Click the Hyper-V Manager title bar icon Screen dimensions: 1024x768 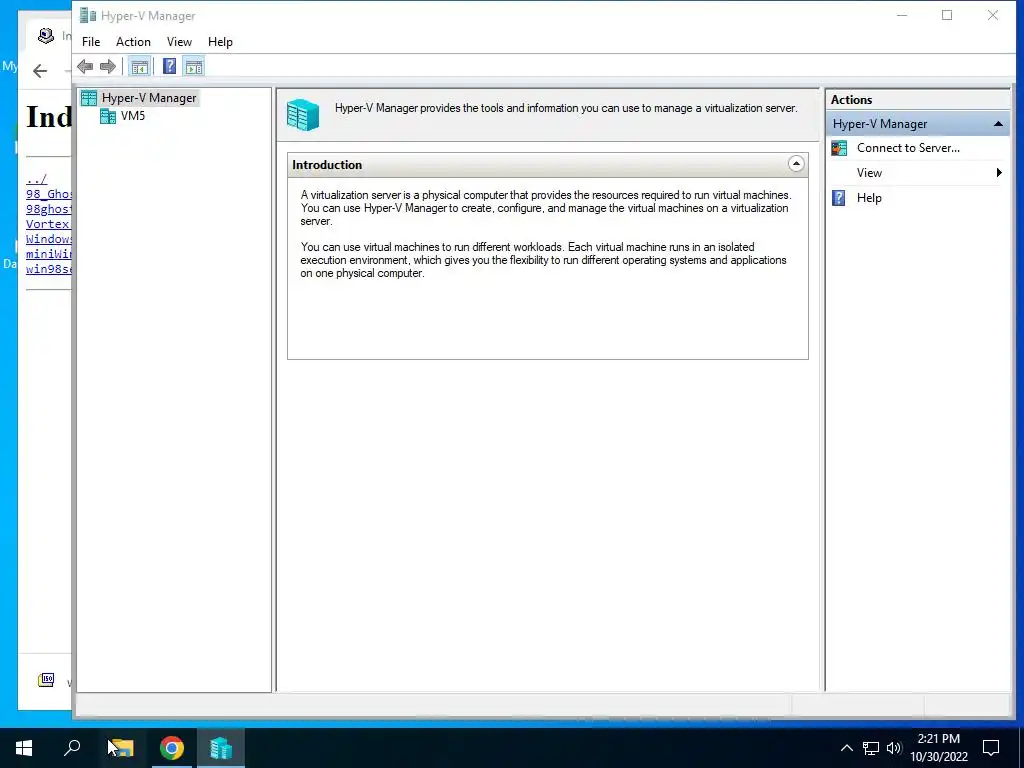(x=88, y=15)
